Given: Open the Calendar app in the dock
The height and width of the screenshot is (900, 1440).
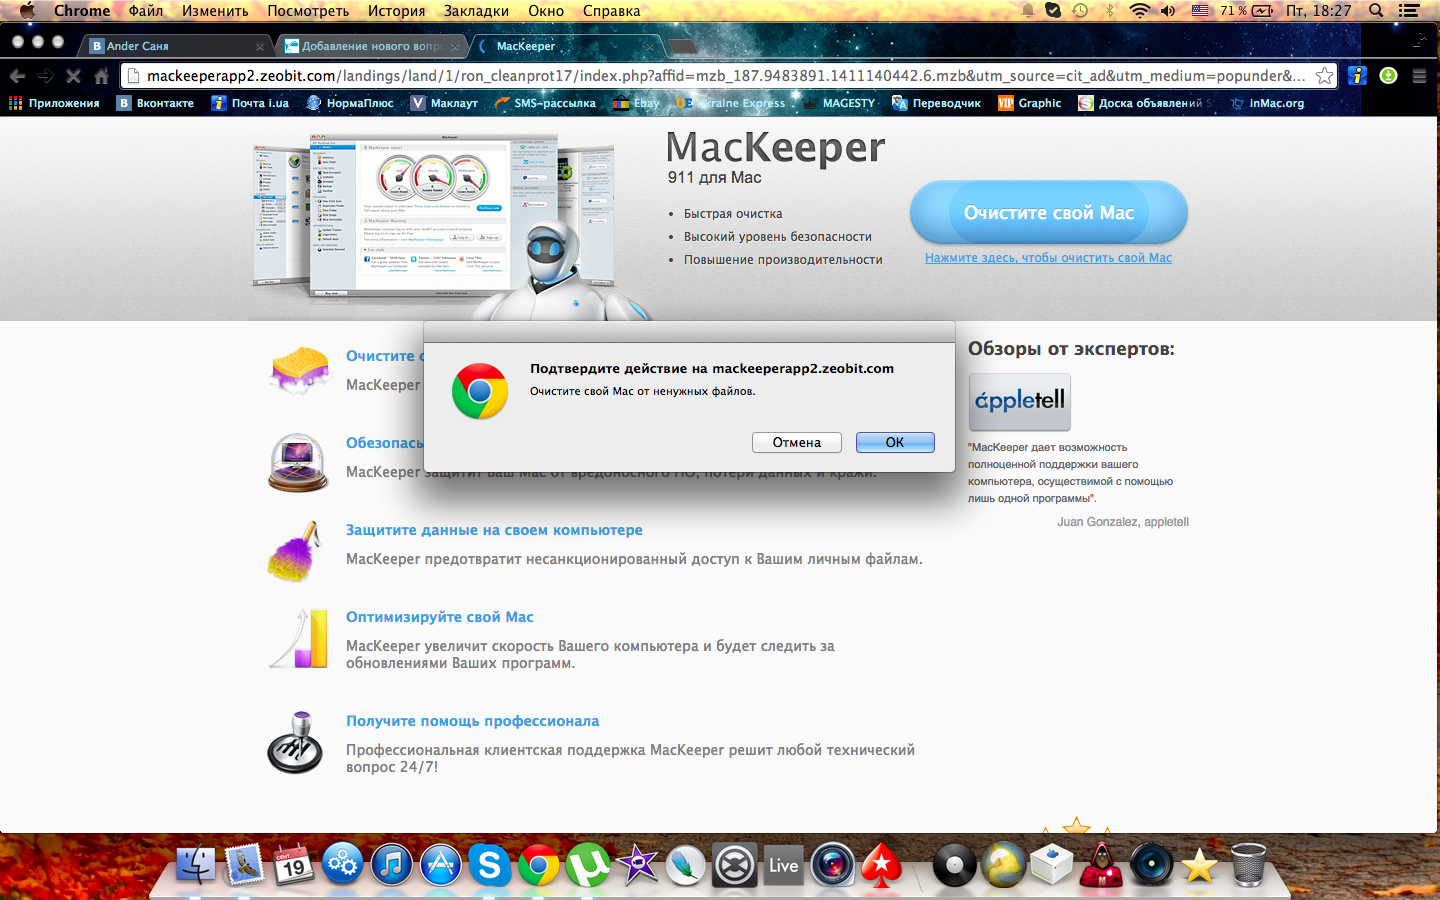Looking at the screenshot, I should pos(294,864).
